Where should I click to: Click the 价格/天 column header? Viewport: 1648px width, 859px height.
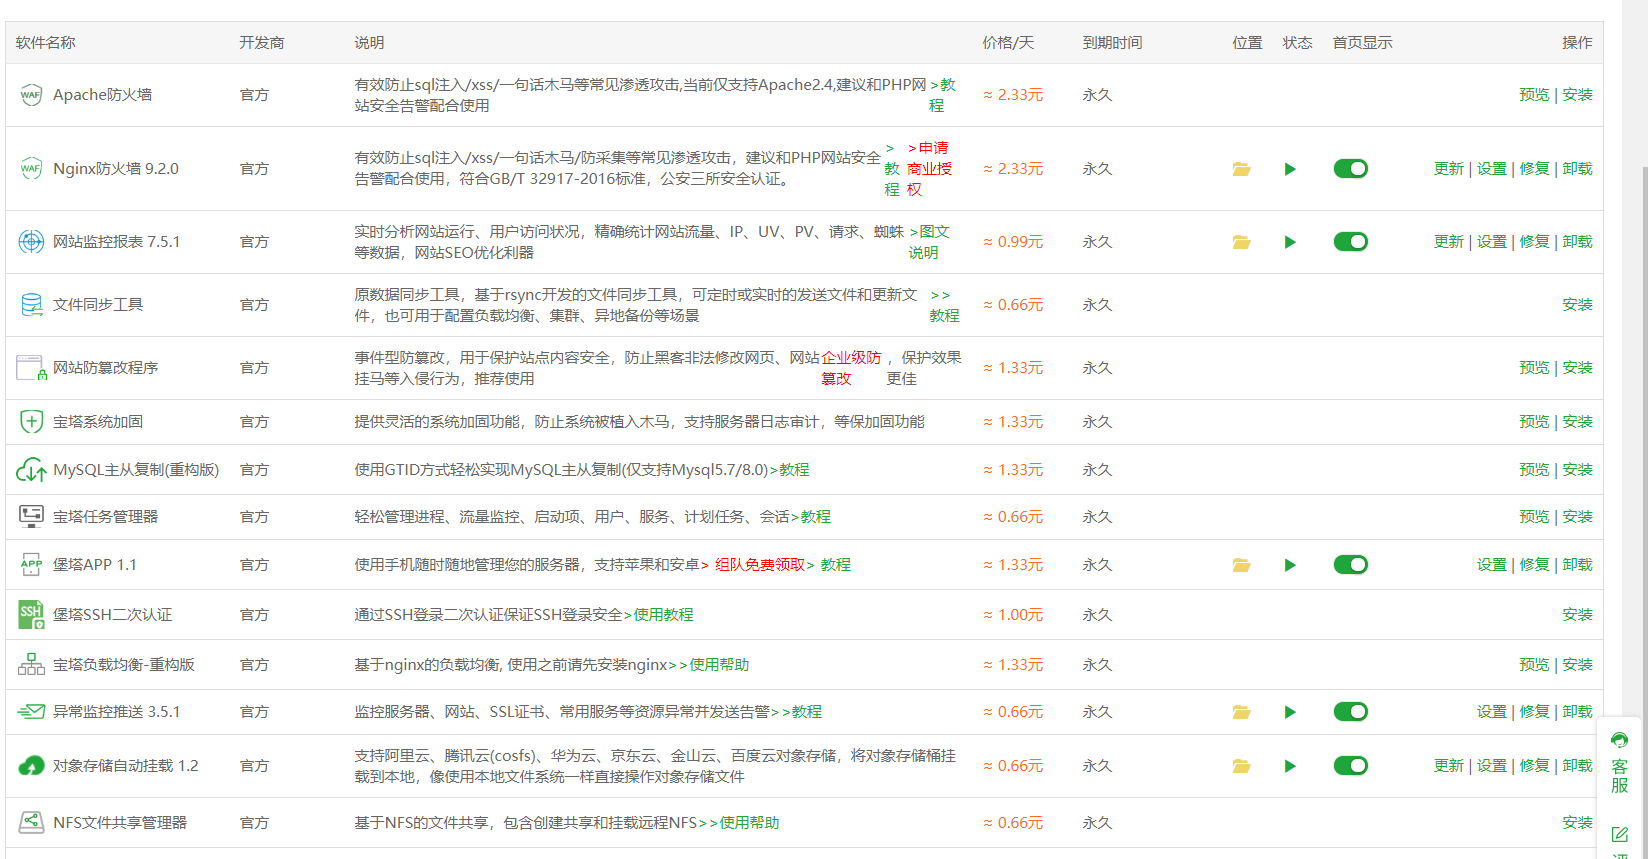[1008, 43]
